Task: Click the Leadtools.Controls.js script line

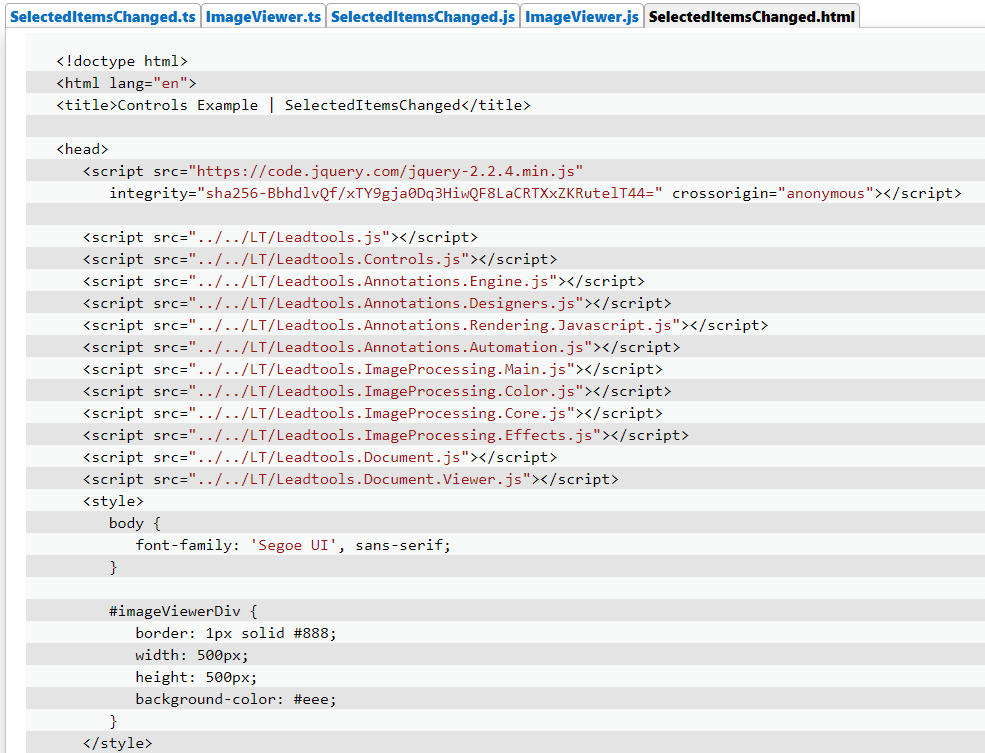Action: tap(320, 259)
